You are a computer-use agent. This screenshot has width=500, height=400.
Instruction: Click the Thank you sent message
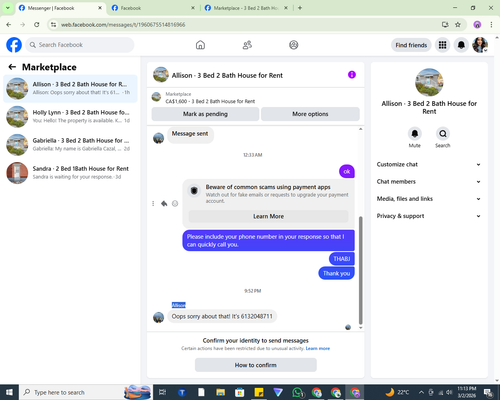pyautogui.click(x=336, y=273)
